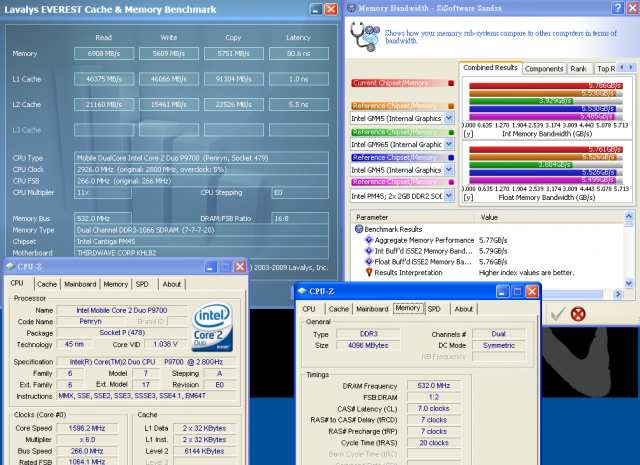Click the CPU Type value Mobile DualCore field
Screen dimensions: 640x465
201,158
